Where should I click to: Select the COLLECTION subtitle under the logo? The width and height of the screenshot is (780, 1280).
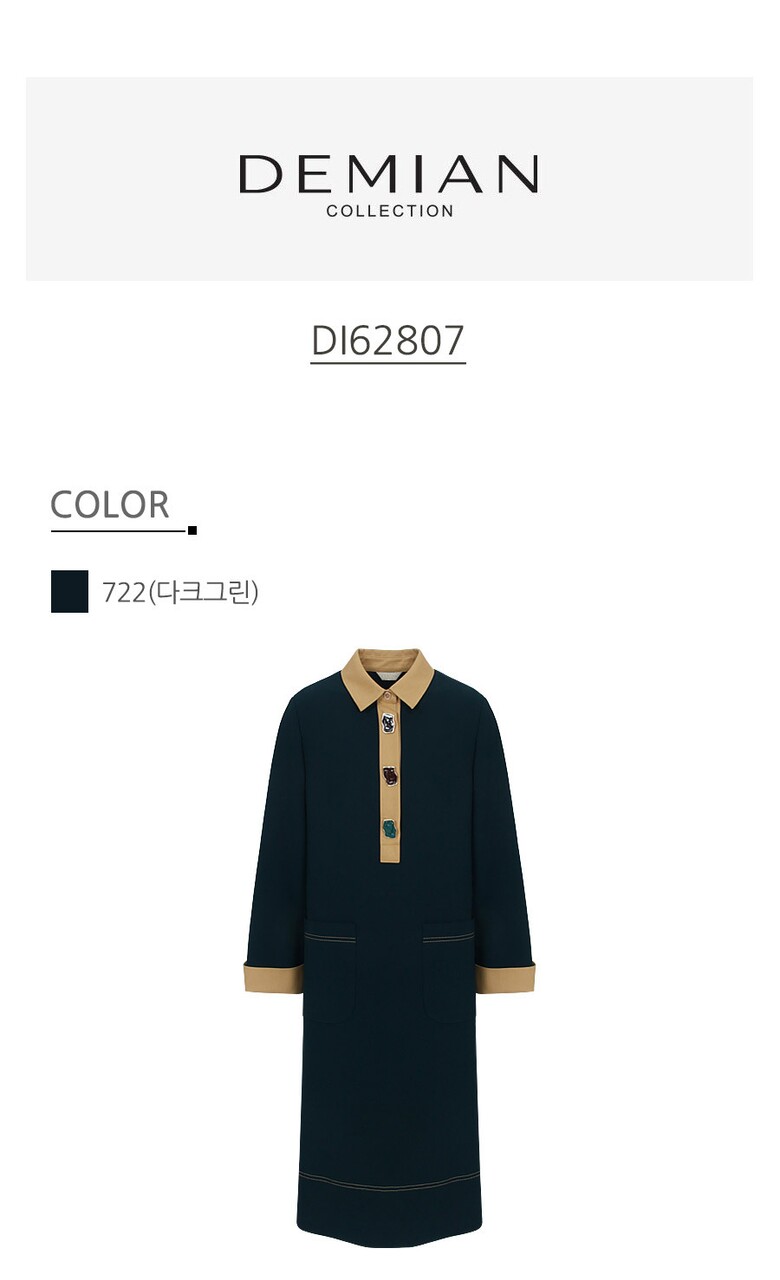pos(390,211)
